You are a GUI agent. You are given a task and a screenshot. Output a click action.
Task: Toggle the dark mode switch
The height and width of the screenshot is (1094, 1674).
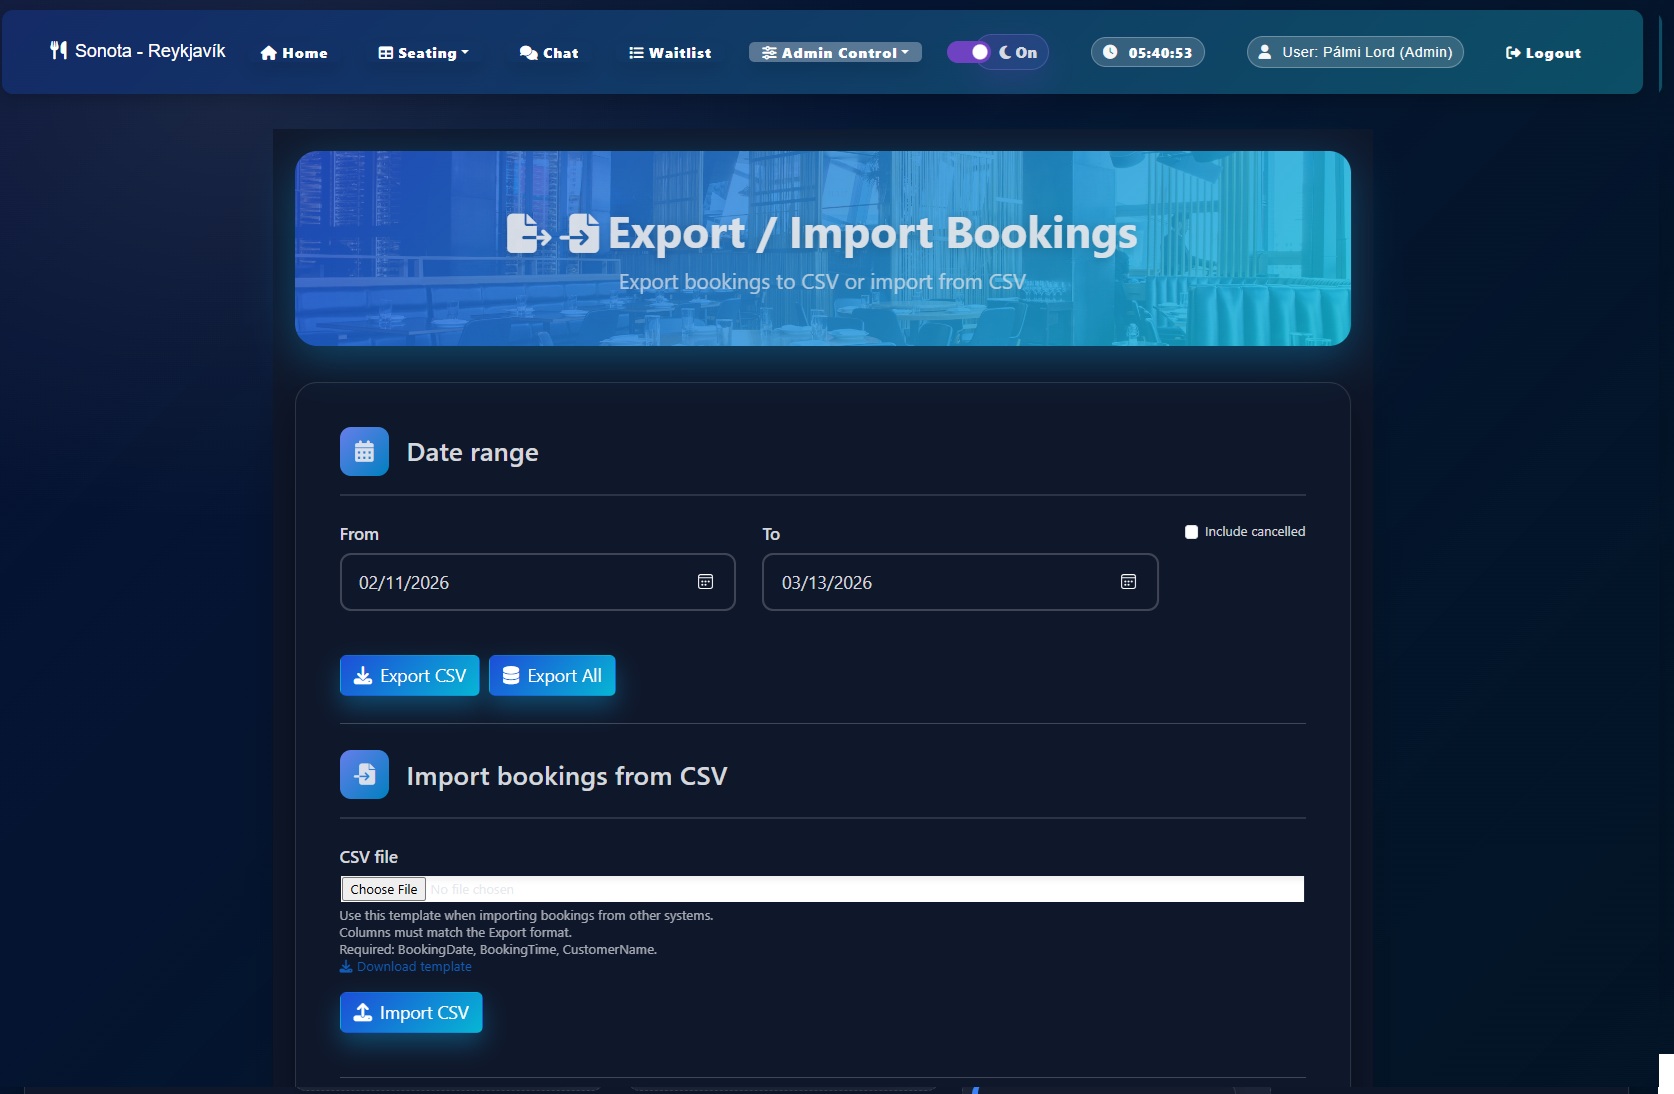(969, 52)
